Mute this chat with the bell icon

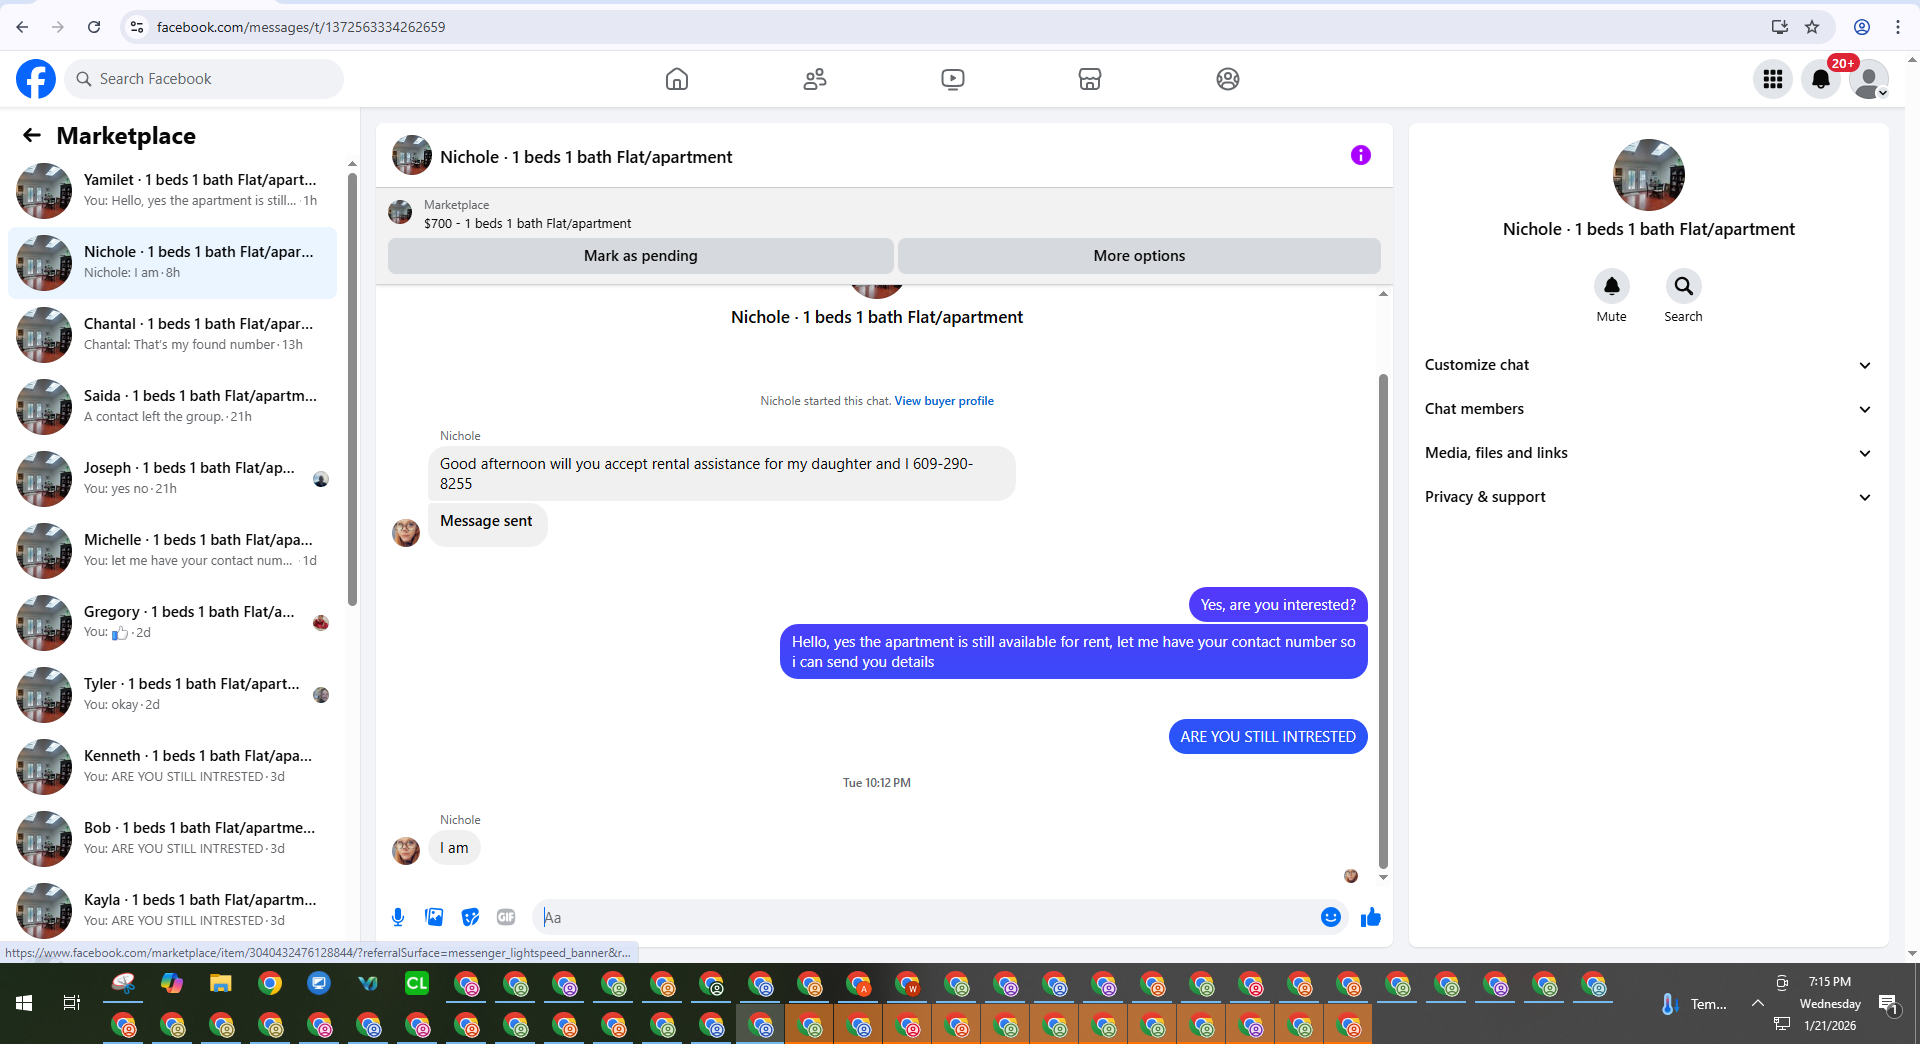[1611, 286]
